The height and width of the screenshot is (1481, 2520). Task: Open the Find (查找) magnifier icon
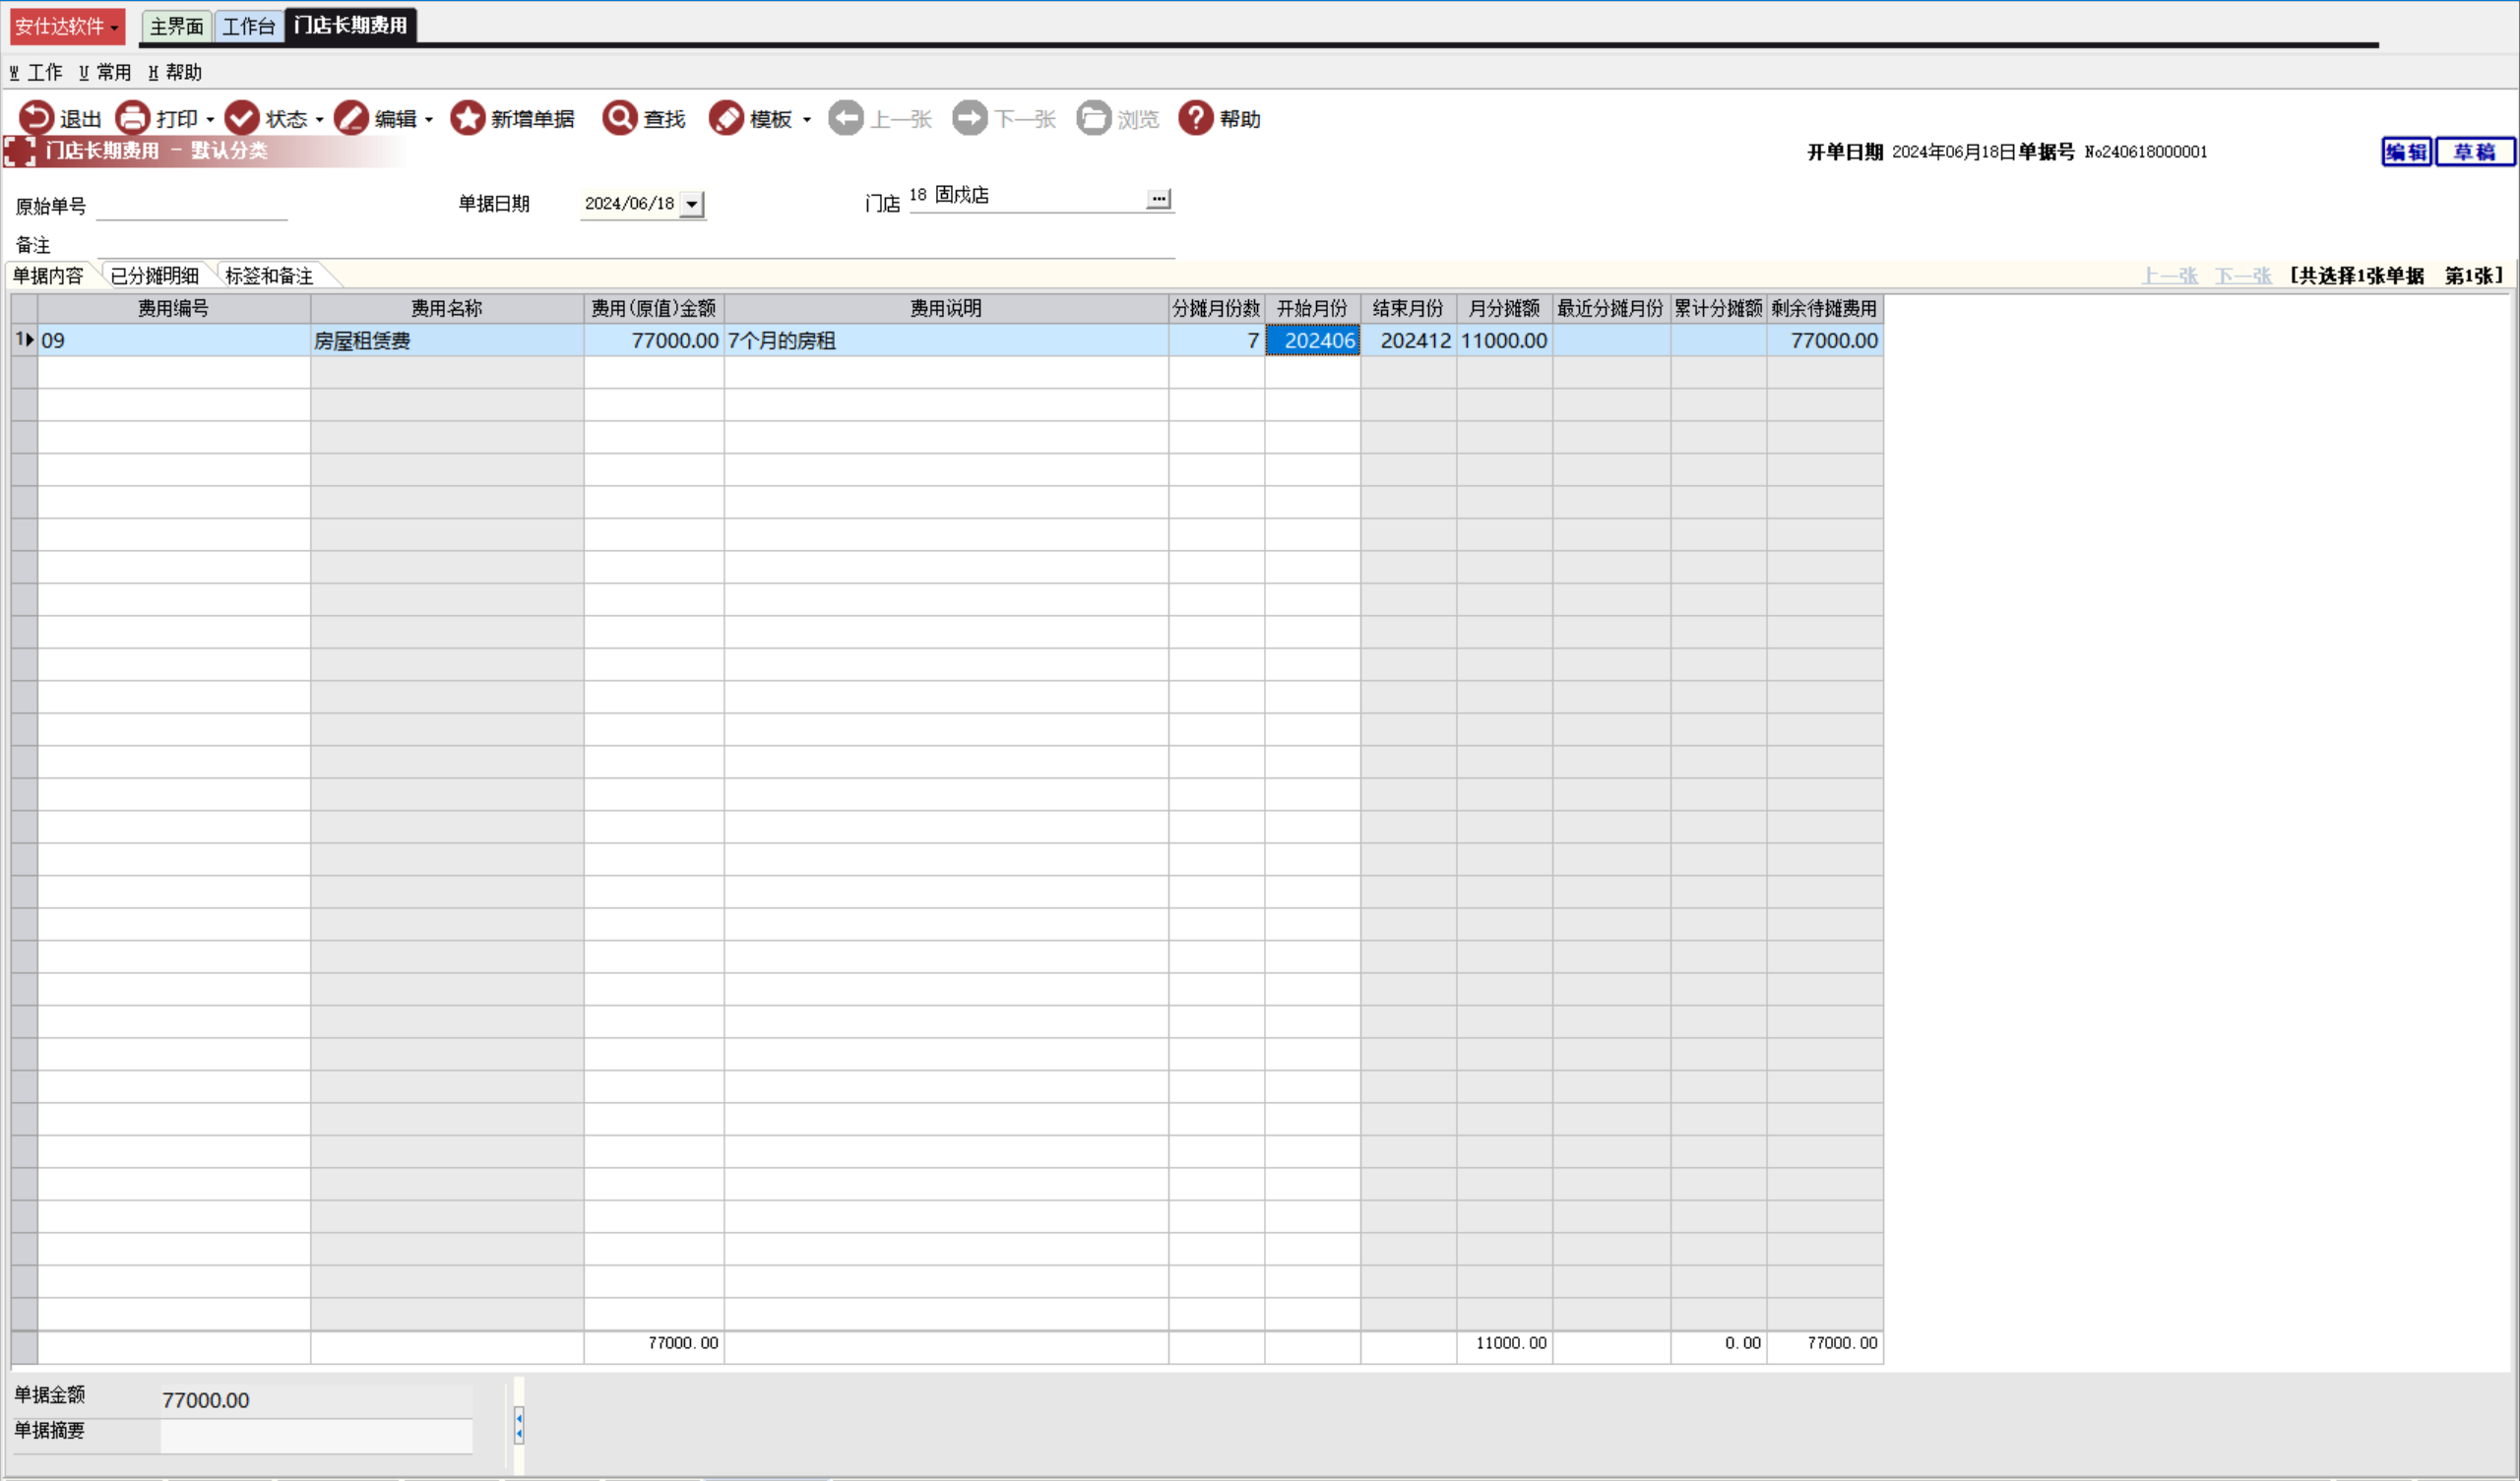[x=619, y=118]
